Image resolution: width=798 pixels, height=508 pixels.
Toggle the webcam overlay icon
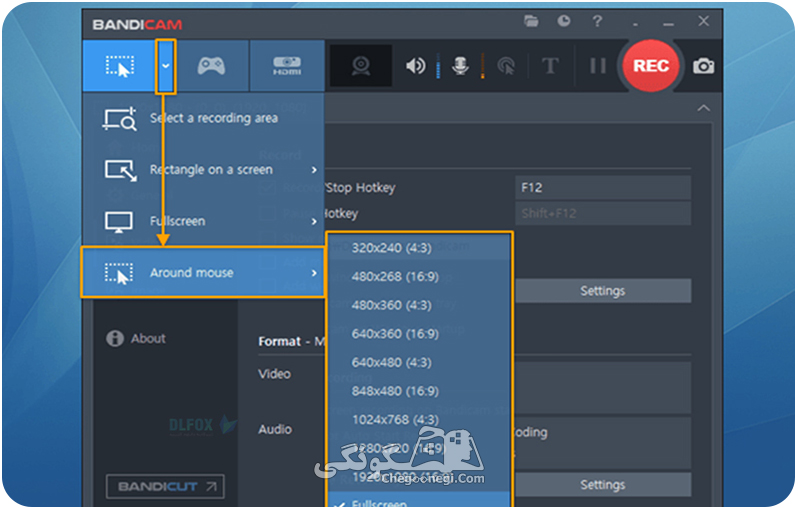[x=361, y=66]
